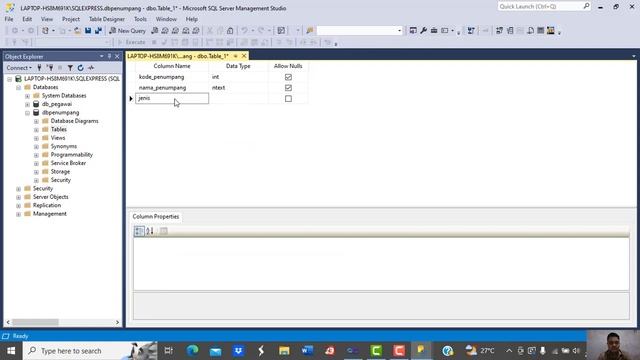This screenshot has height=360, width=640.
Task: Click the jenis column name field
Action: 172,98
